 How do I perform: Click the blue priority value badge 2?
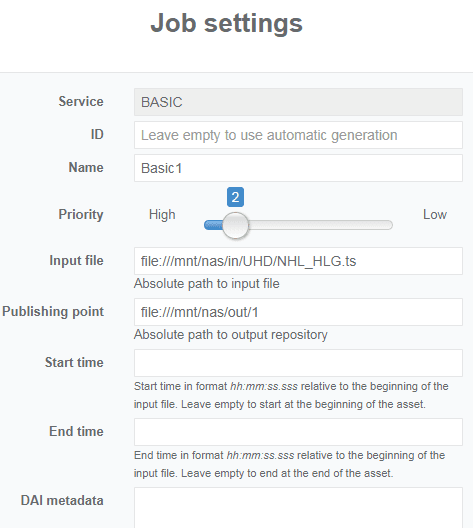(x=235, y=197)
